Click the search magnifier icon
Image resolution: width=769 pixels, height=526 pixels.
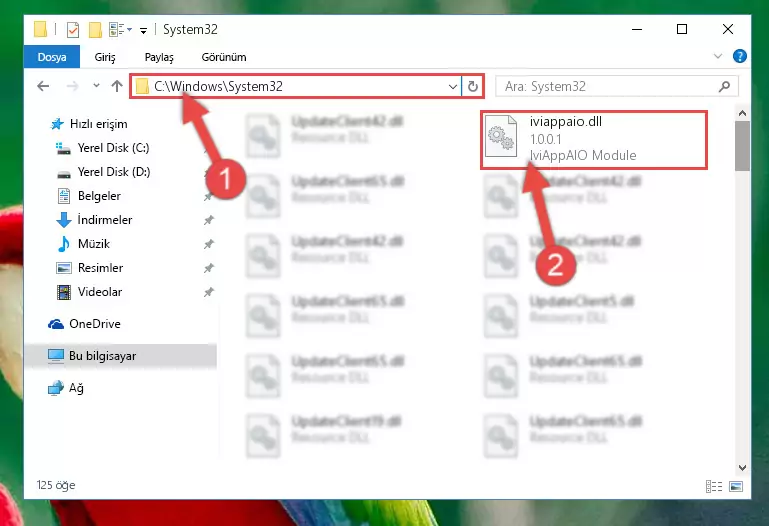[724, 87]
